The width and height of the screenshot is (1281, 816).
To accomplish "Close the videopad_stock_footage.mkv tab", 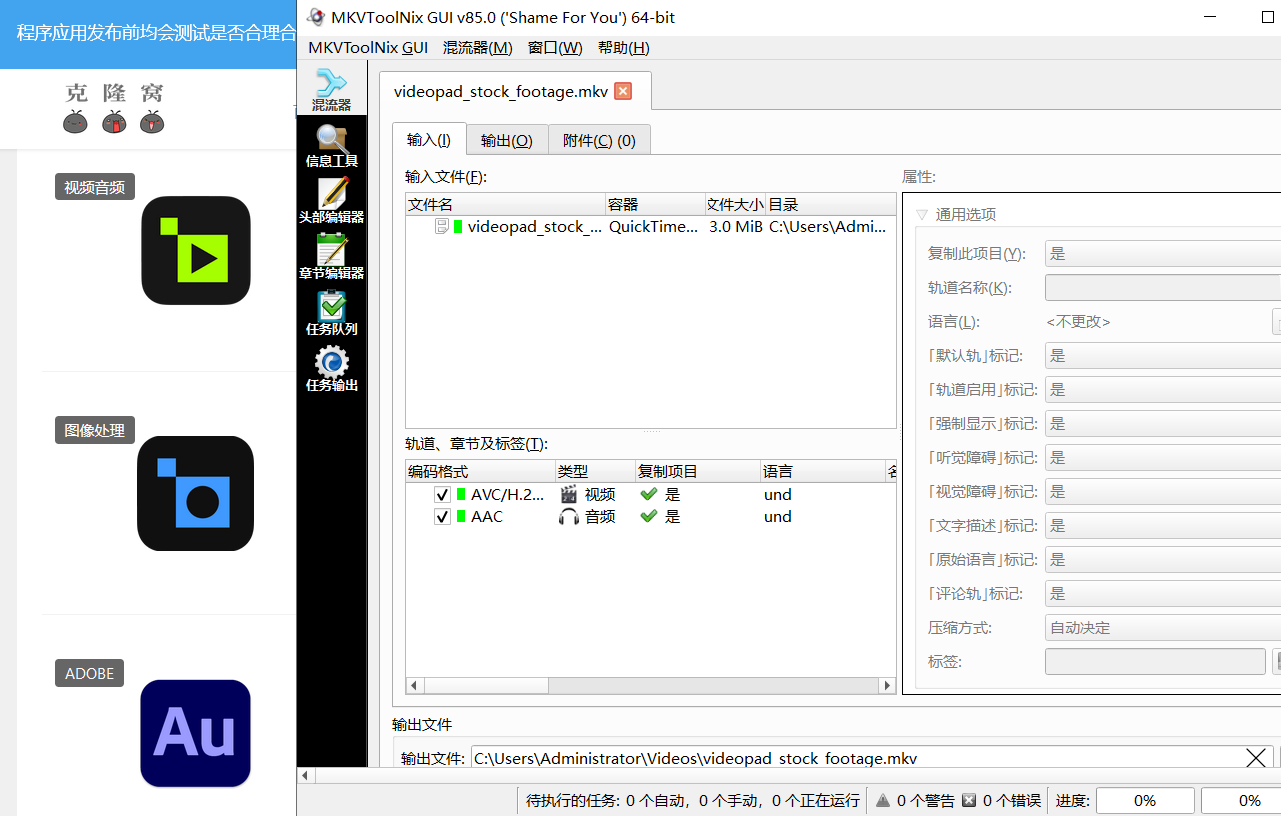I will tap(623, 91).
